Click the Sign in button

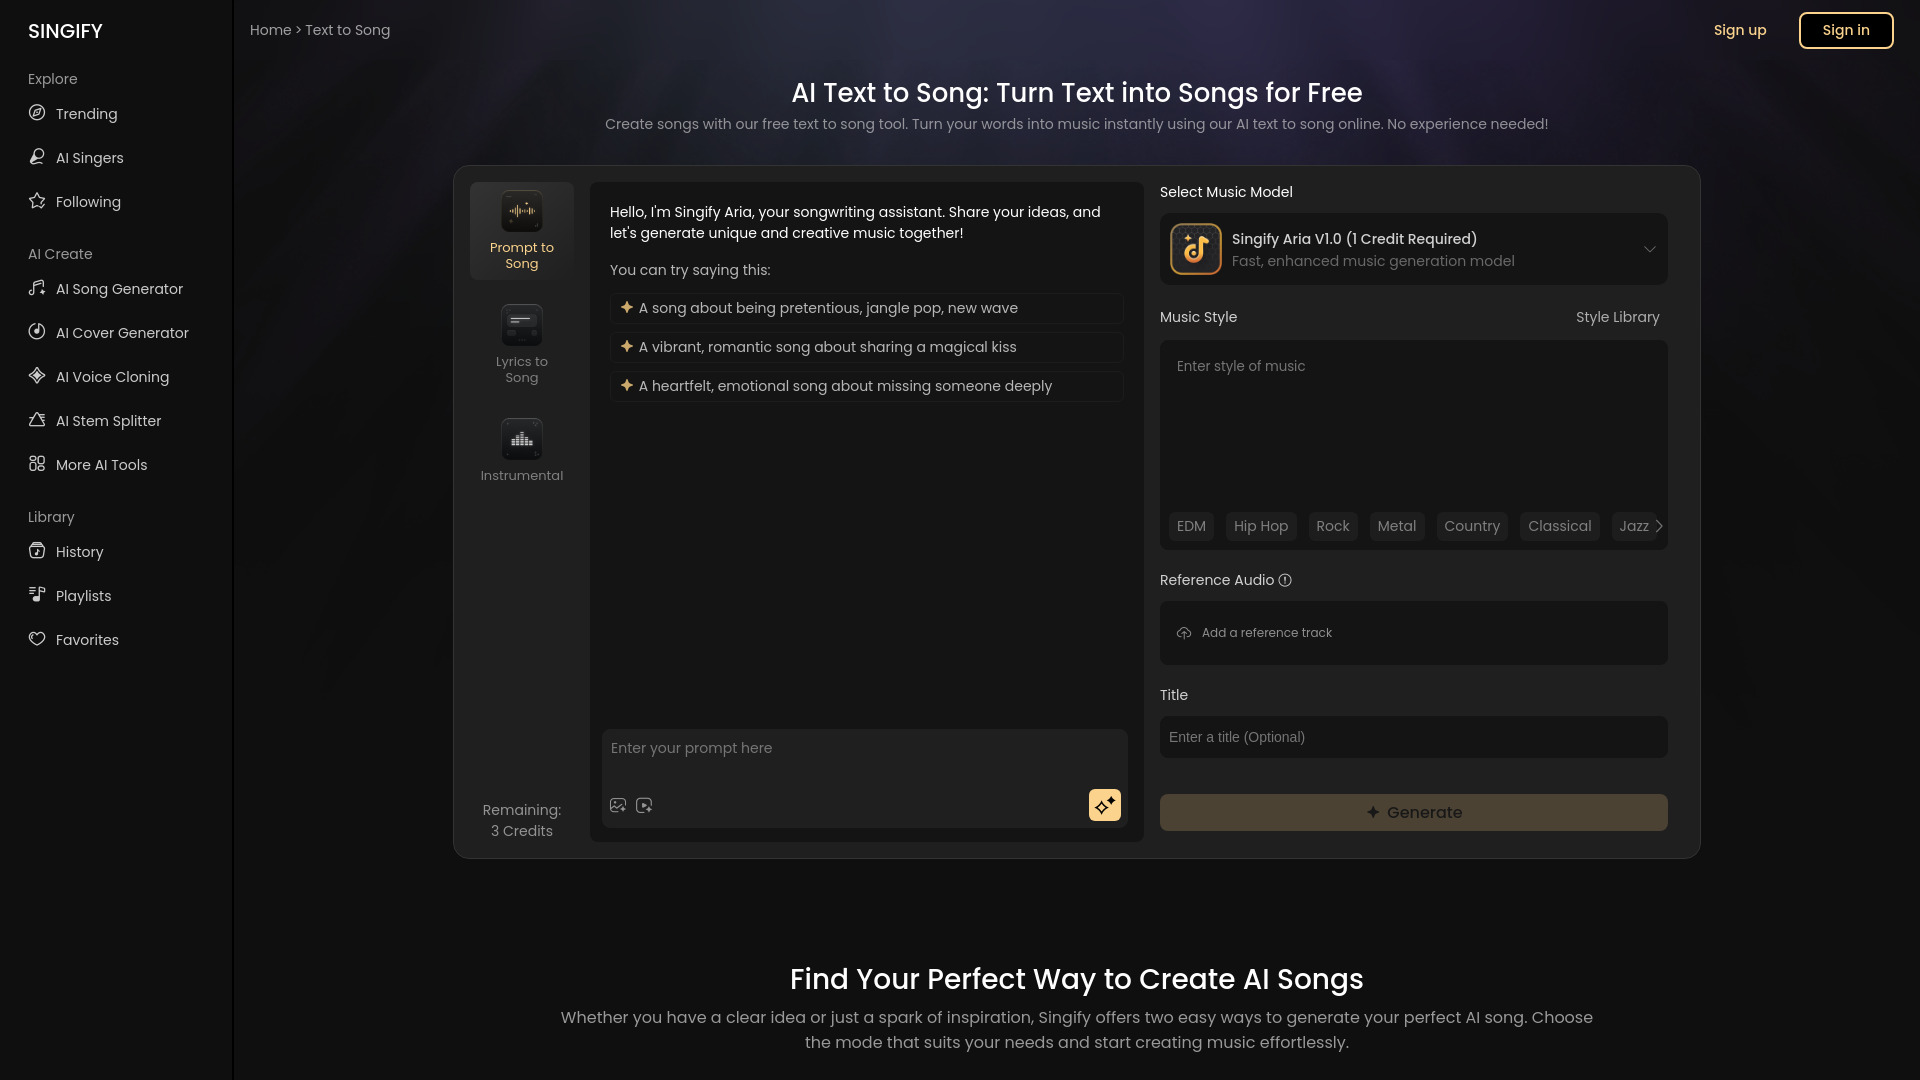tap(1845, 30)
